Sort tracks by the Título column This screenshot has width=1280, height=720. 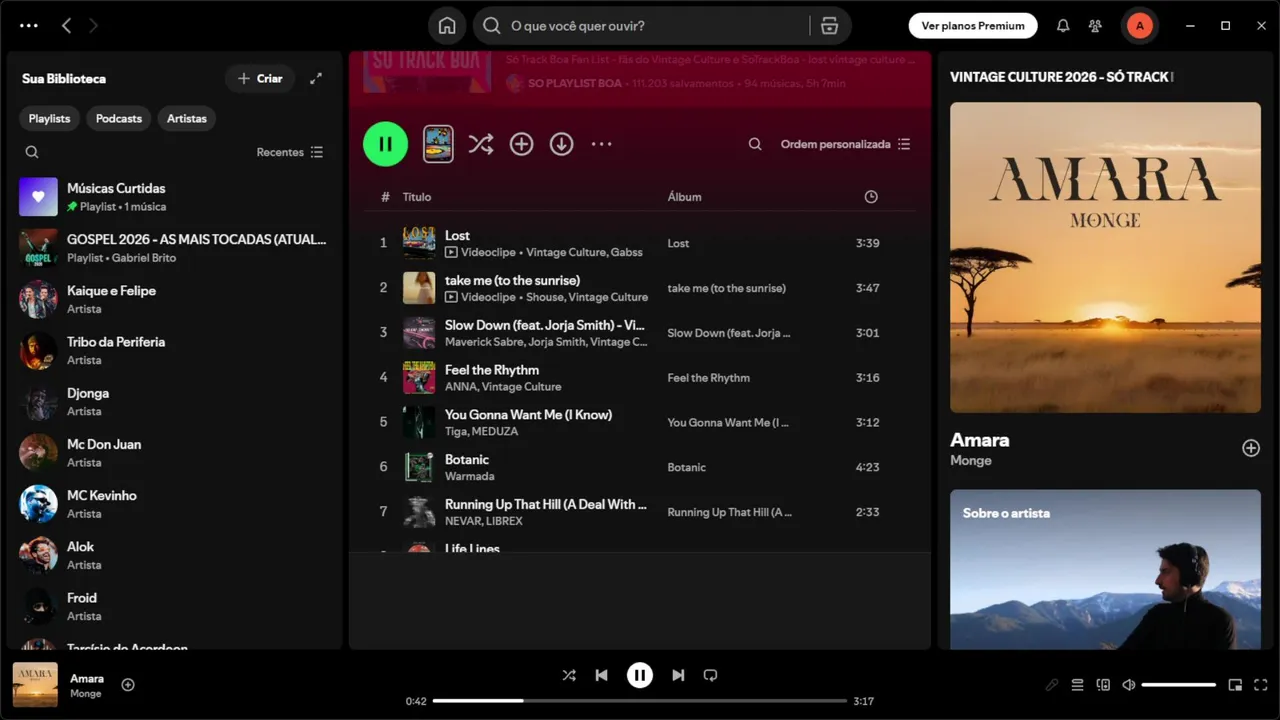(x=417, y=197)
